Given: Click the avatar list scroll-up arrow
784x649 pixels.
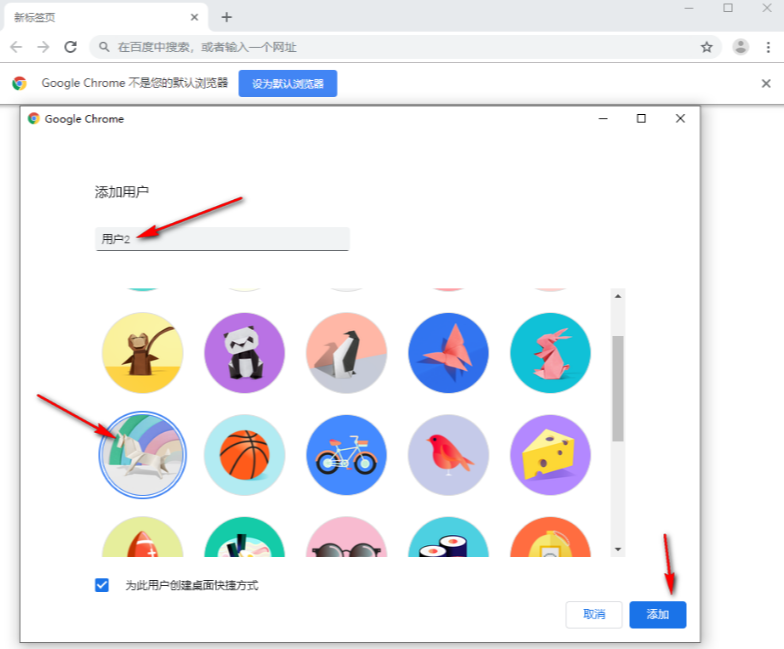Looking at the screenshot, I should point(618,296).
